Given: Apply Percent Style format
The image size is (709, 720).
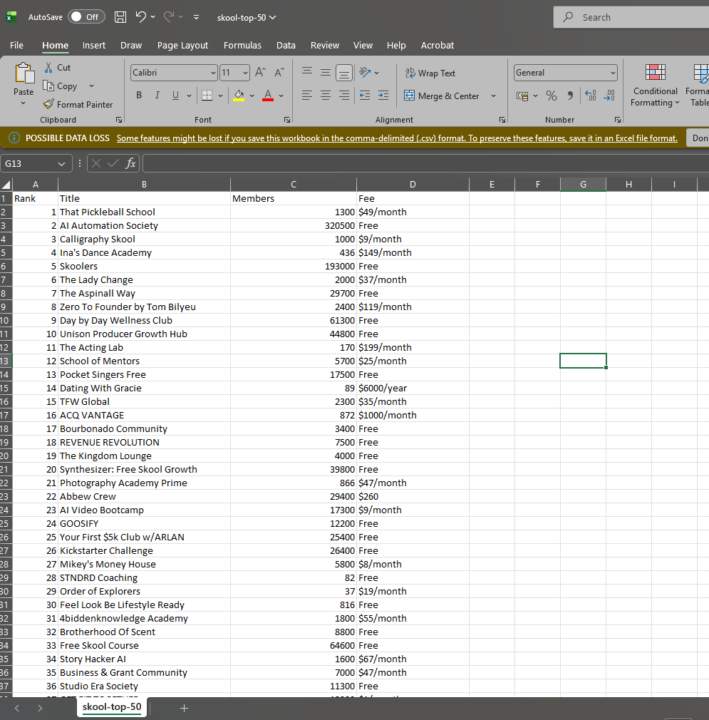Looking at the screenshot, I should tap(551, 96).
